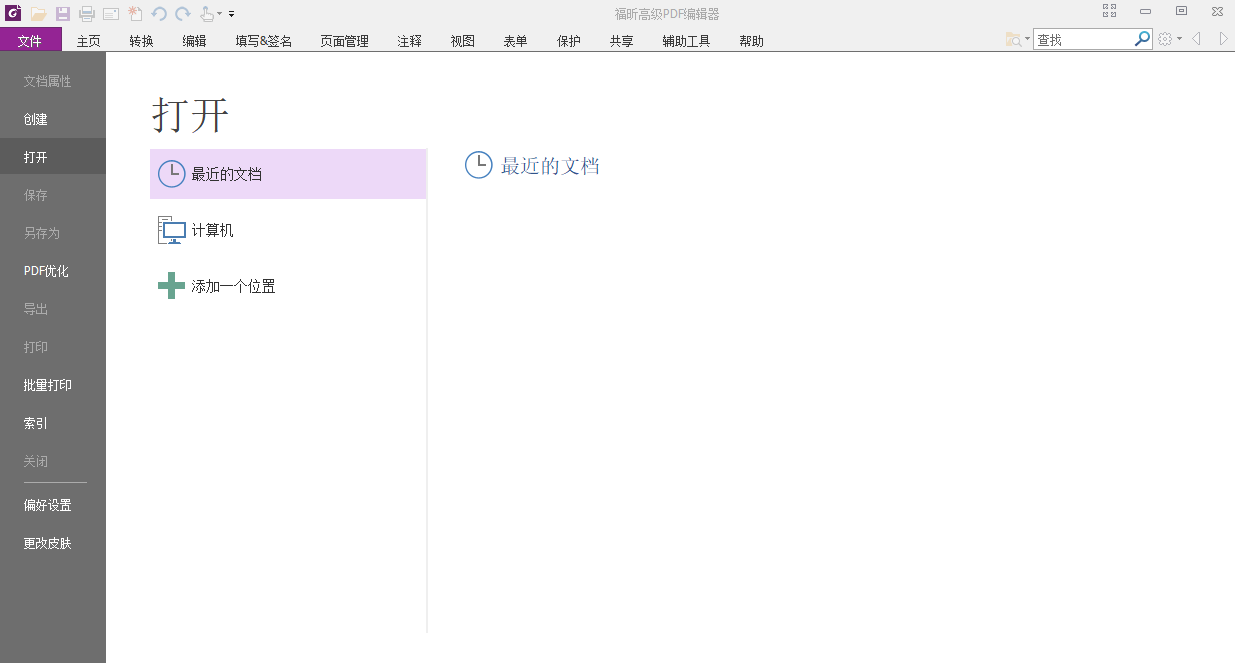
Task: Open the 注释 ribbon tab
Action: pyautogui.click(x=408, y=40)
